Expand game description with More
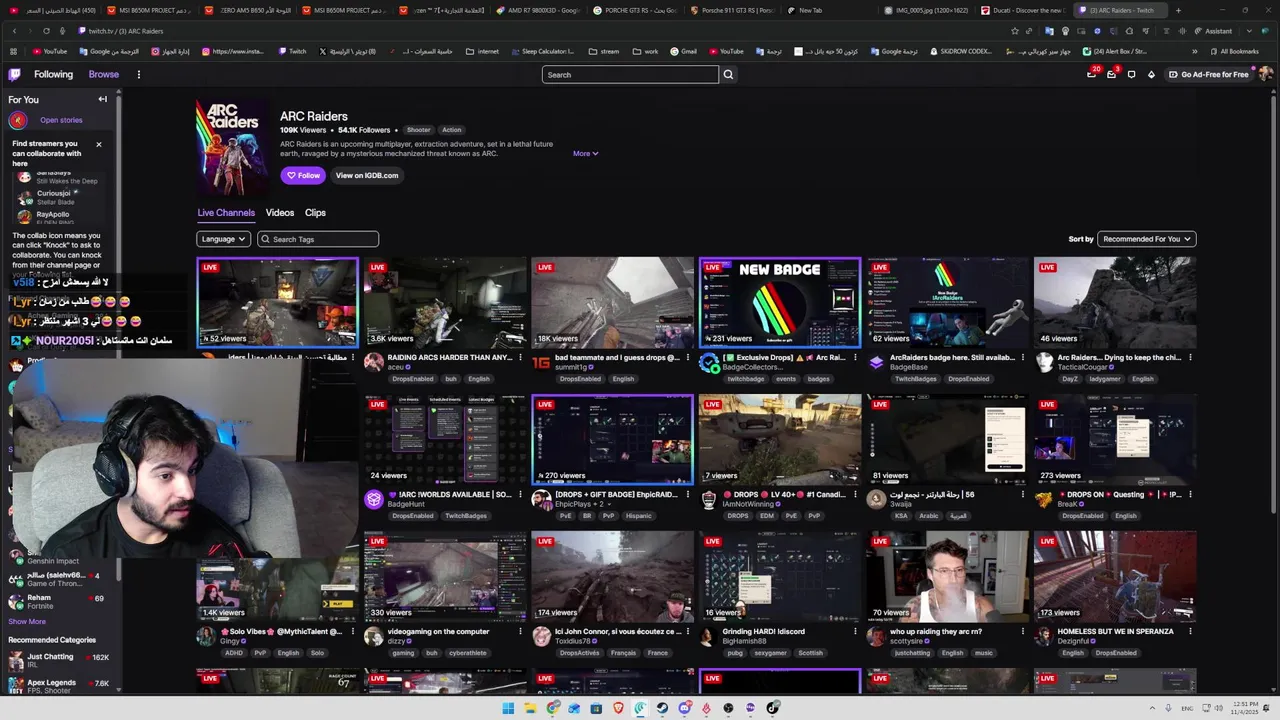Viewport: 1280px width, 720px height. (x=585, y=153)
